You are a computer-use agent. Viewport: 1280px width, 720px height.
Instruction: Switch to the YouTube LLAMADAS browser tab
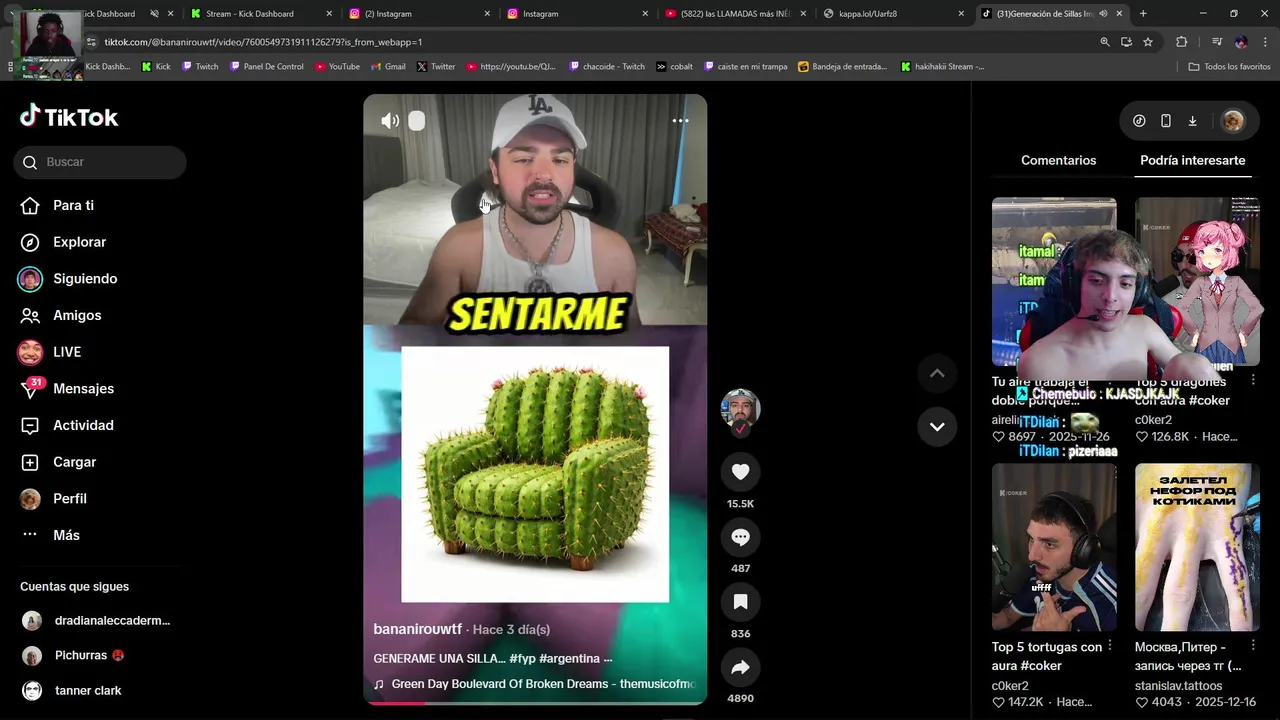click(735, 14)
